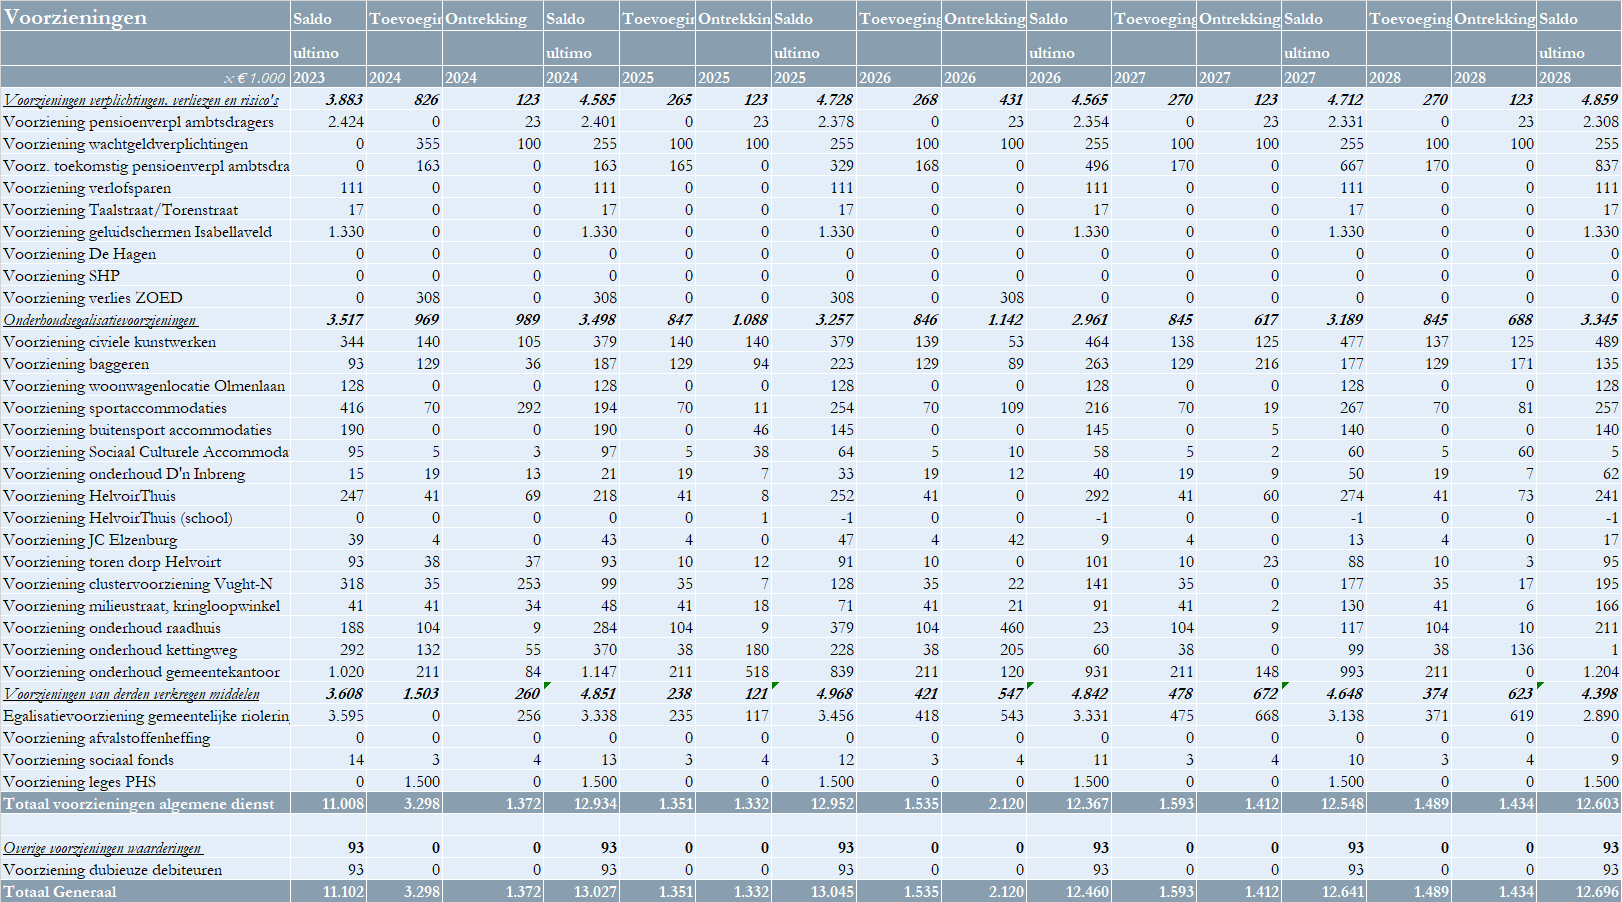This screenshot has height=902, width=1622.
Task: Click the green error triangle on the 4.851 cell
Action: point(547,686)
